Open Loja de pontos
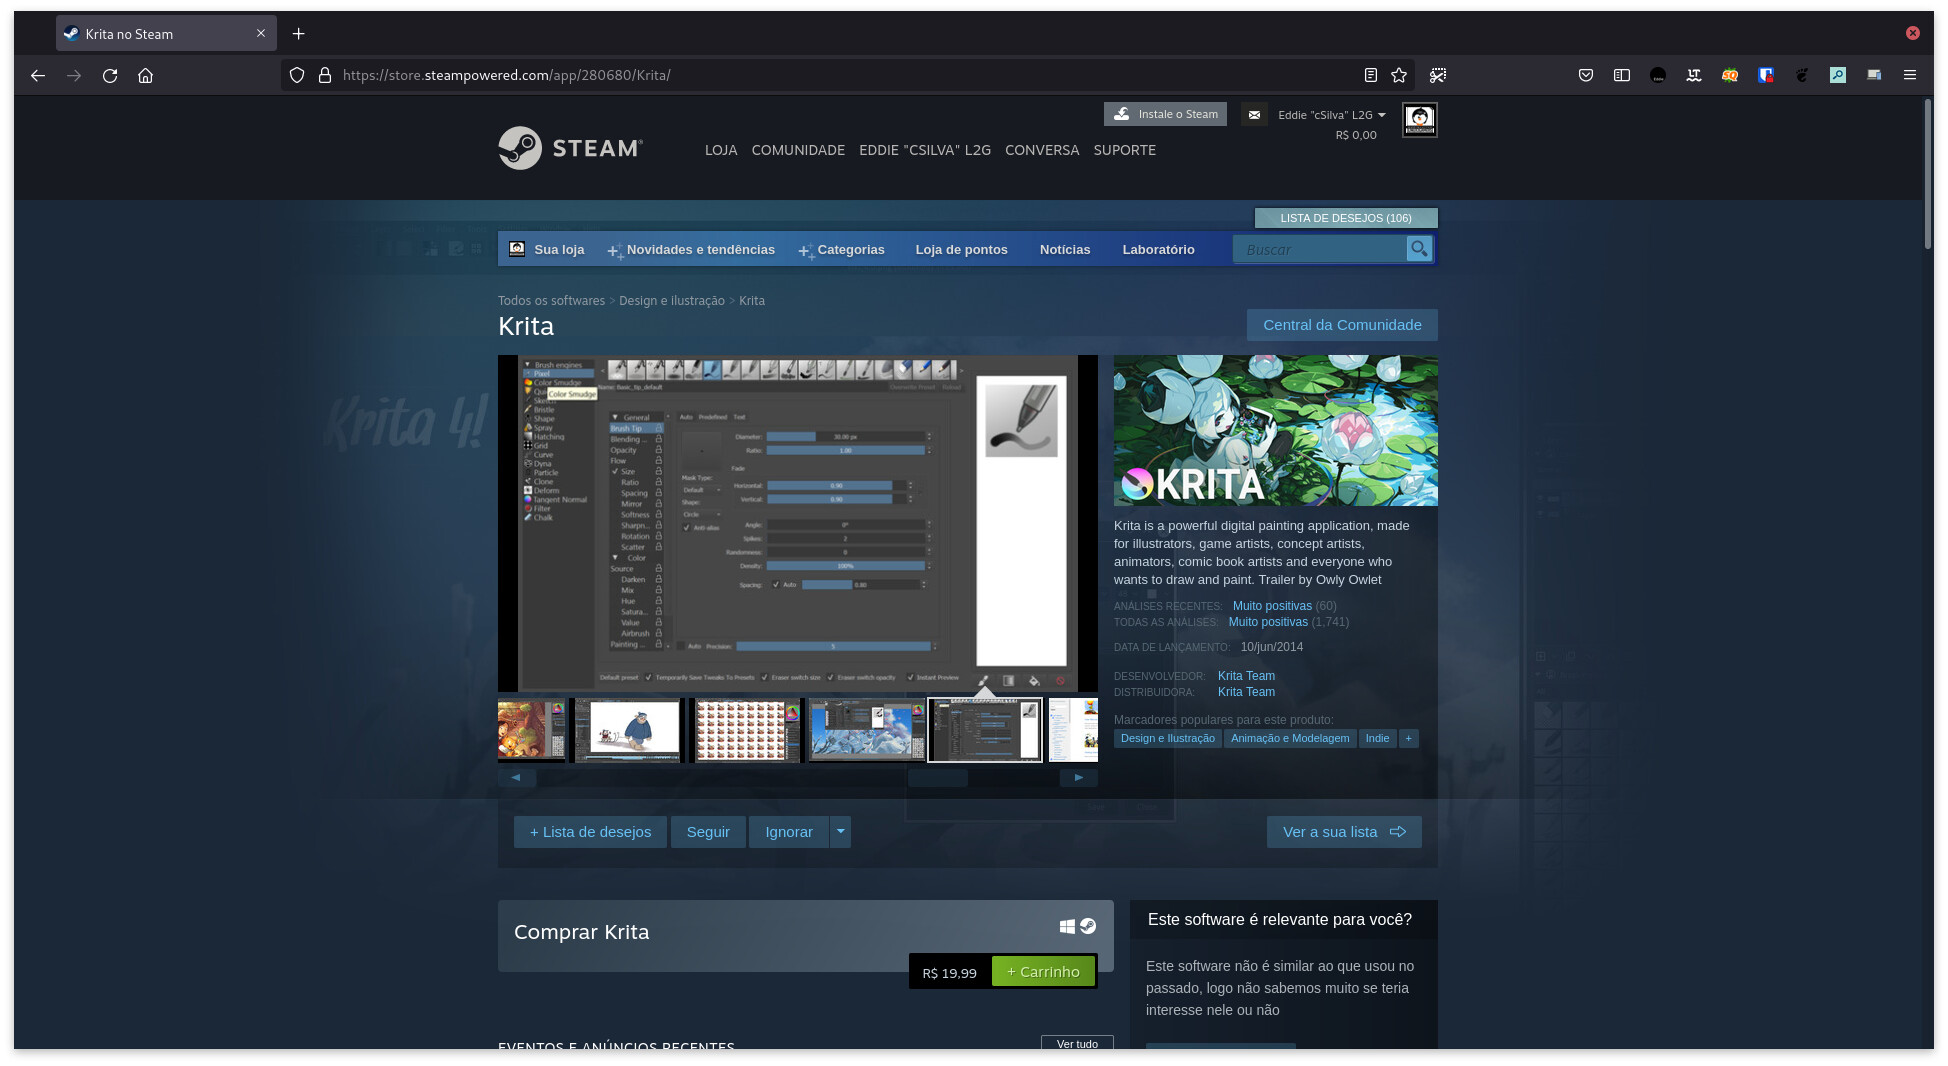 point(962,250)
